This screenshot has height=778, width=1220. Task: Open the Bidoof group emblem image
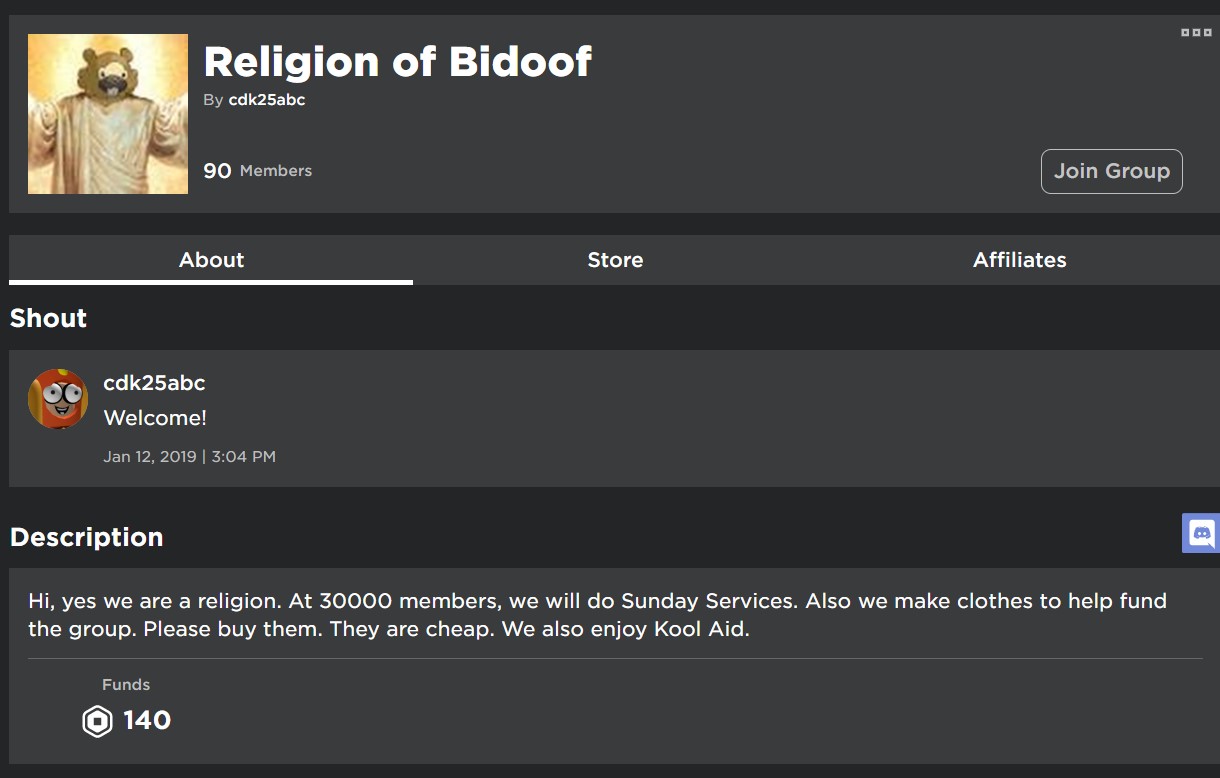(108, 114)
